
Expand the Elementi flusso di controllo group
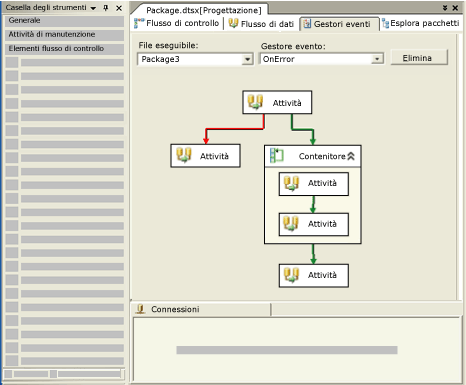point(65,49)
